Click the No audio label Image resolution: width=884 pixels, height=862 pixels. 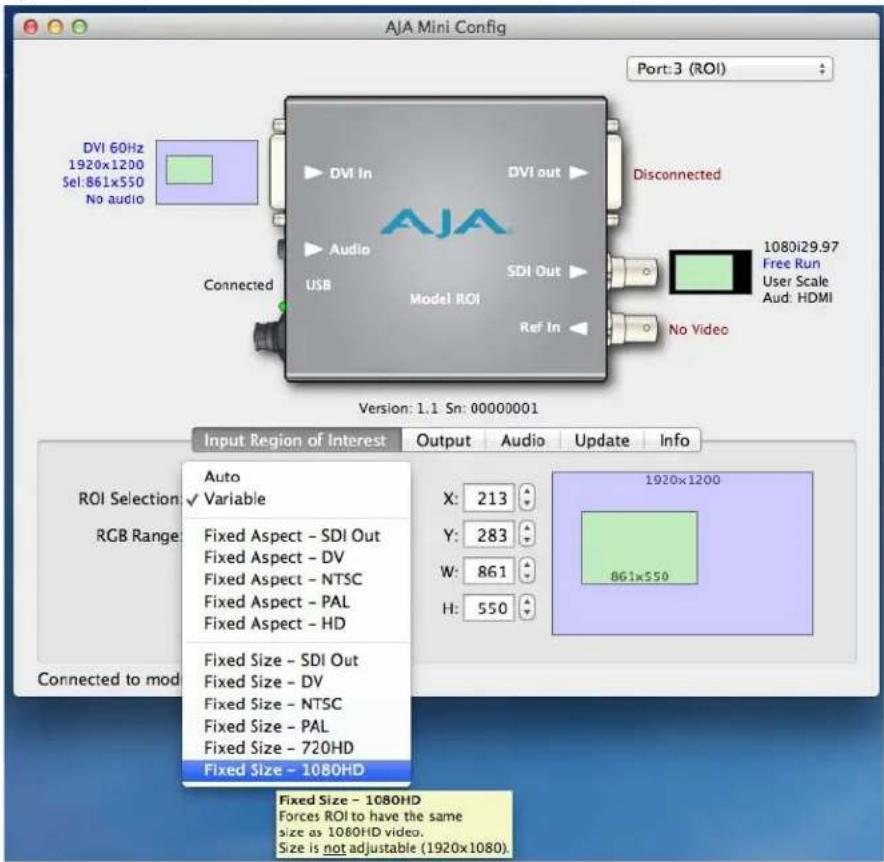115,199
